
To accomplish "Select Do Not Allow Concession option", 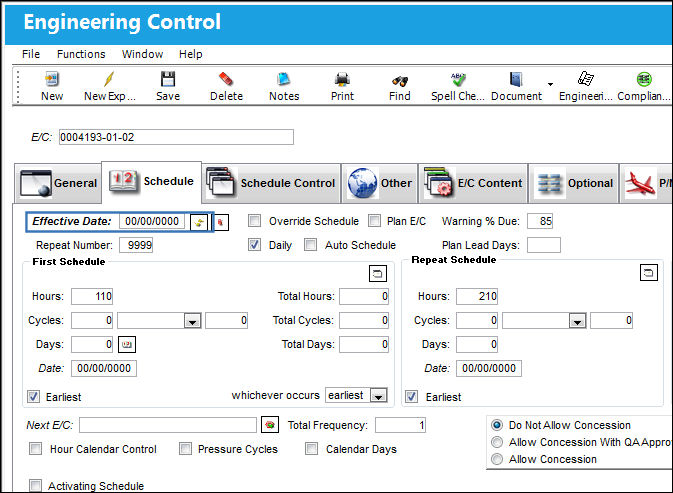I will pyautogui.click(x=497, y=425).
